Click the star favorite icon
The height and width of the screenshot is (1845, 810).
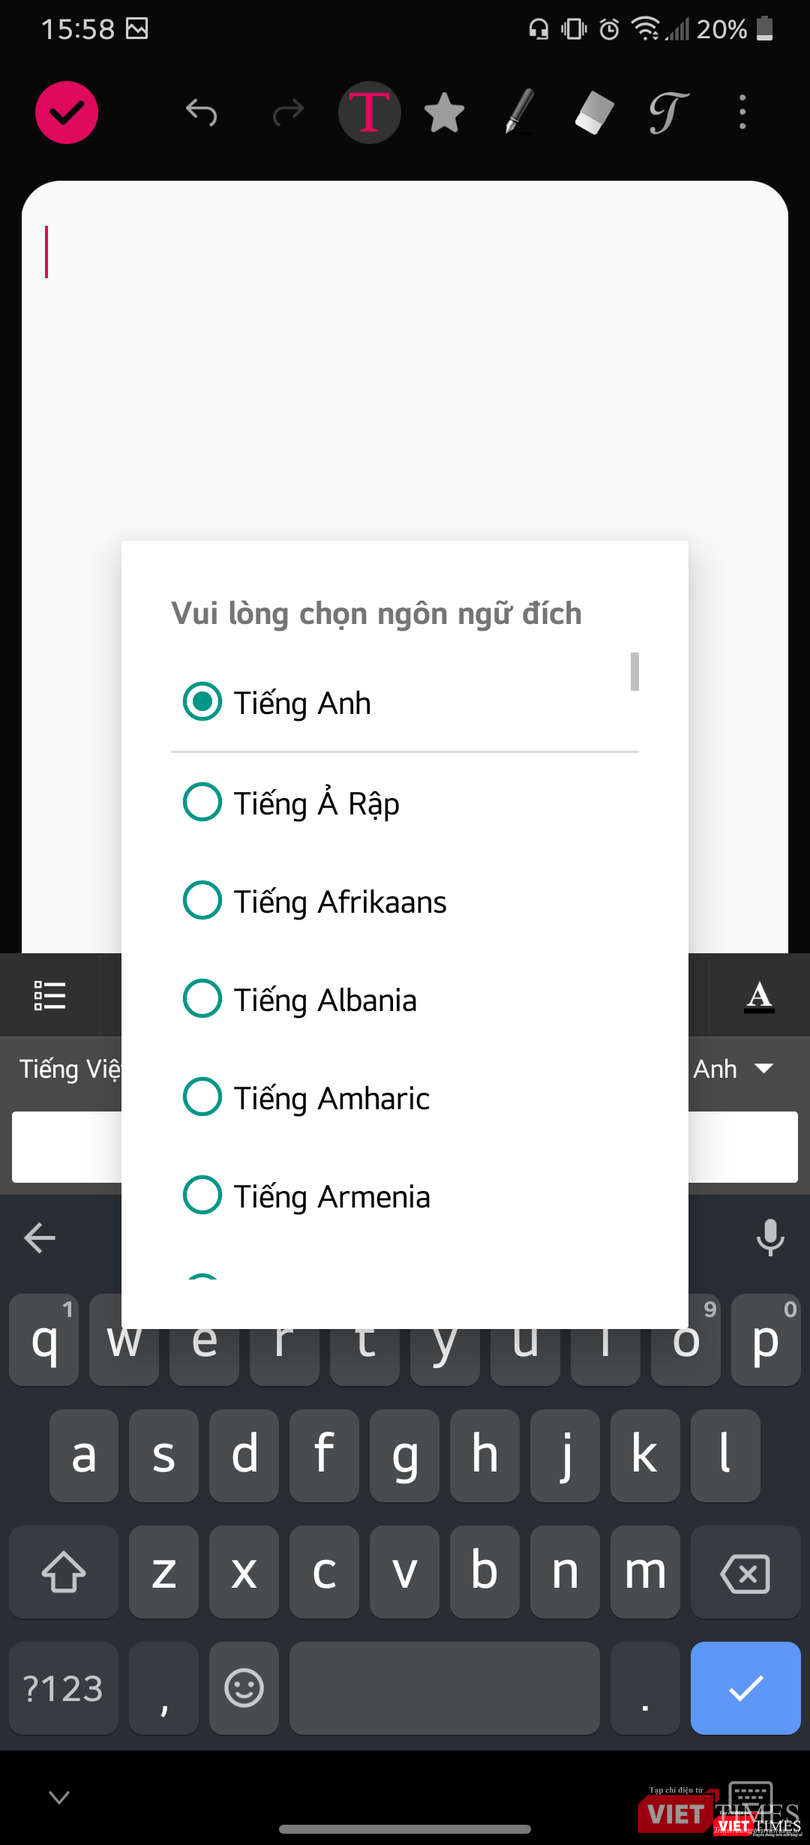click(x=444, y=113)
